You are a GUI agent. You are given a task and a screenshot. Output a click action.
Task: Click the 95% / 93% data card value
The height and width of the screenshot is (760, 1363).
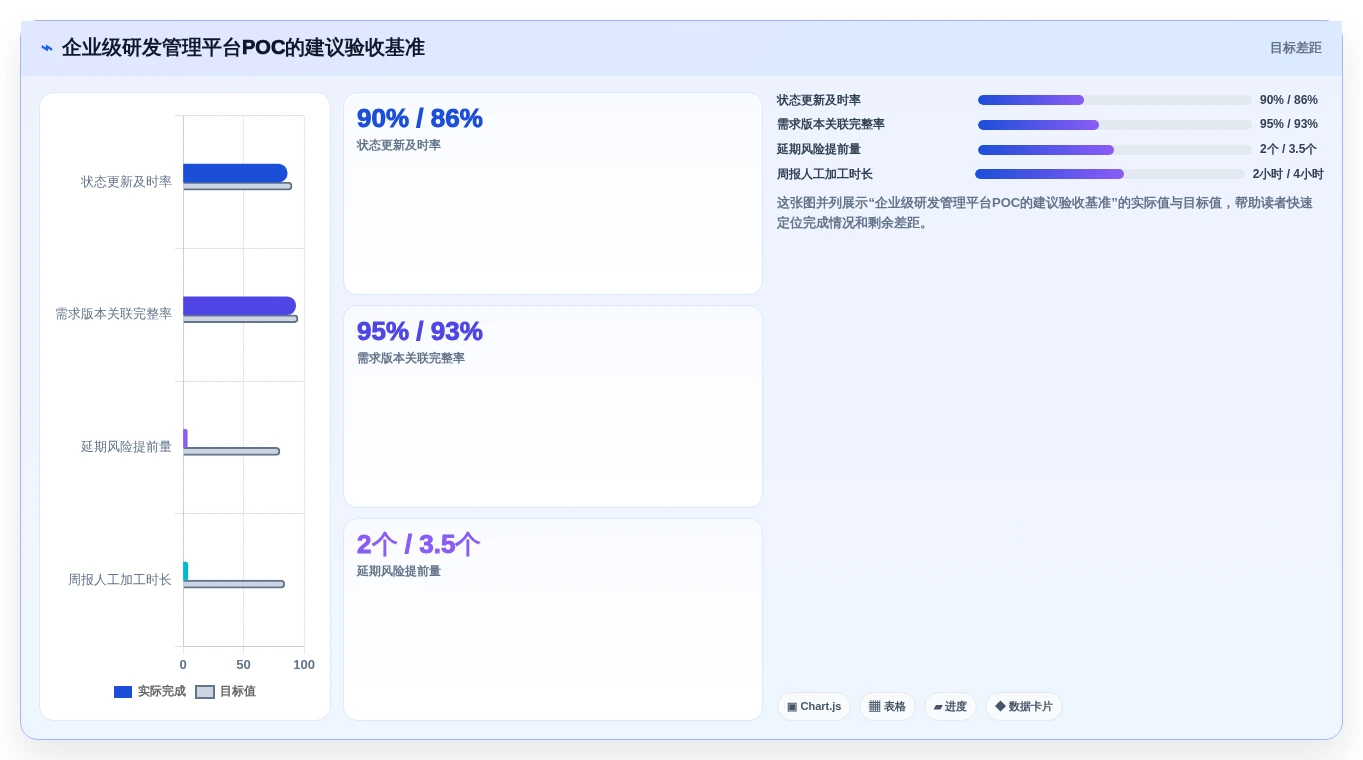(420, 332)
